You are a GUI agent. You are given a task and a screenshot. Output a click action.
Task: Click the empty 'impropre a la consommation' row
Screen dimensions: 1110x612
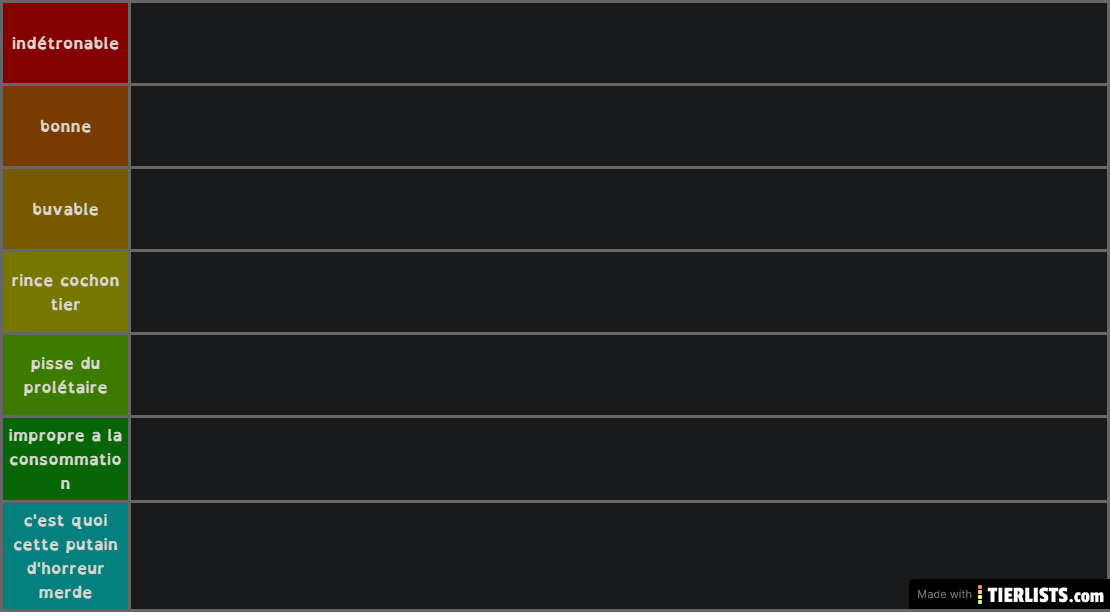[x=619, y=459]
